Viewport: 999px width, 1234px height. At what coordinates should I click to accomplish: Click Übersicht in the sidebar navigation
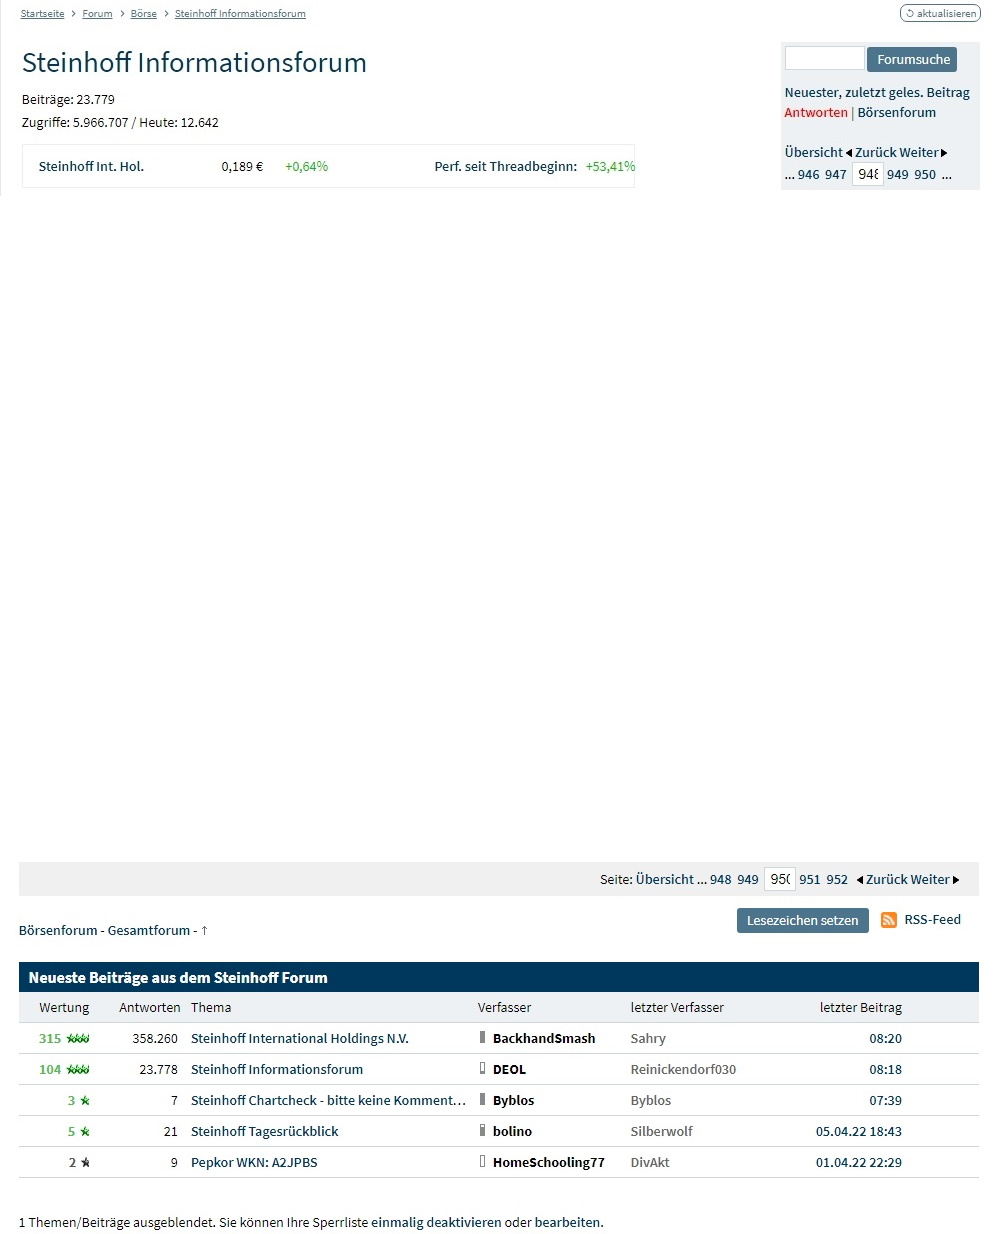pyautogui.click(x=814, y=153)
